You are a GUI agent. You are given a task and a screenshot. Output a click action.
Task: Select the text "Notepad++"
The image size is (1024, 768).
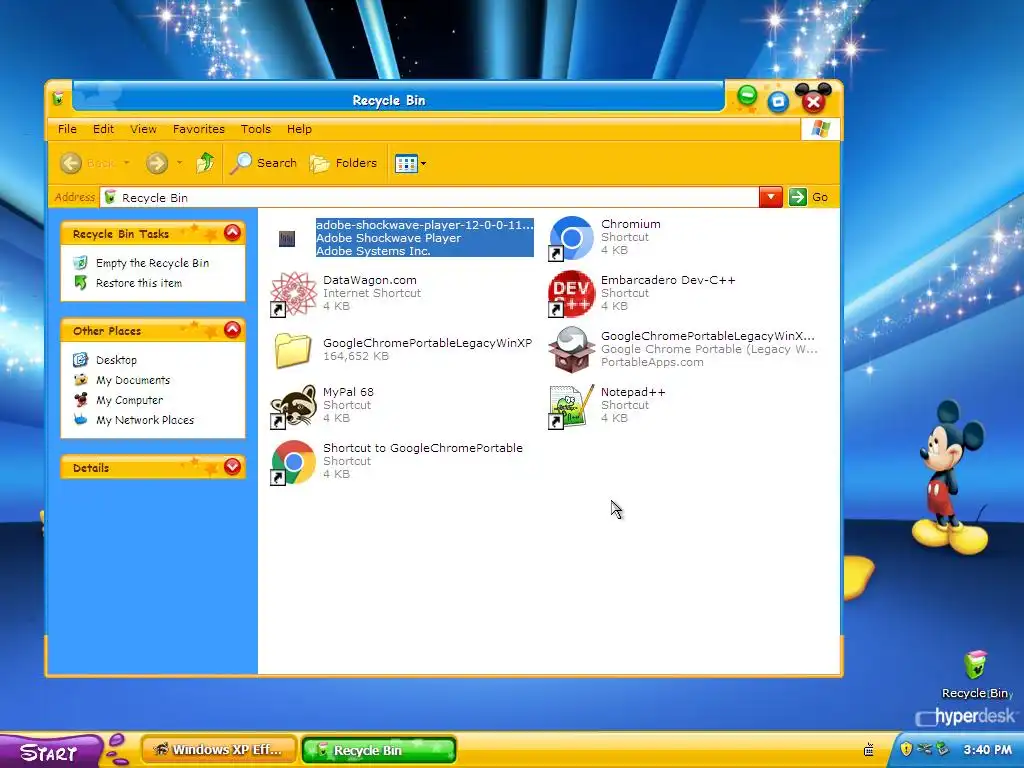[x=633, y=392]
